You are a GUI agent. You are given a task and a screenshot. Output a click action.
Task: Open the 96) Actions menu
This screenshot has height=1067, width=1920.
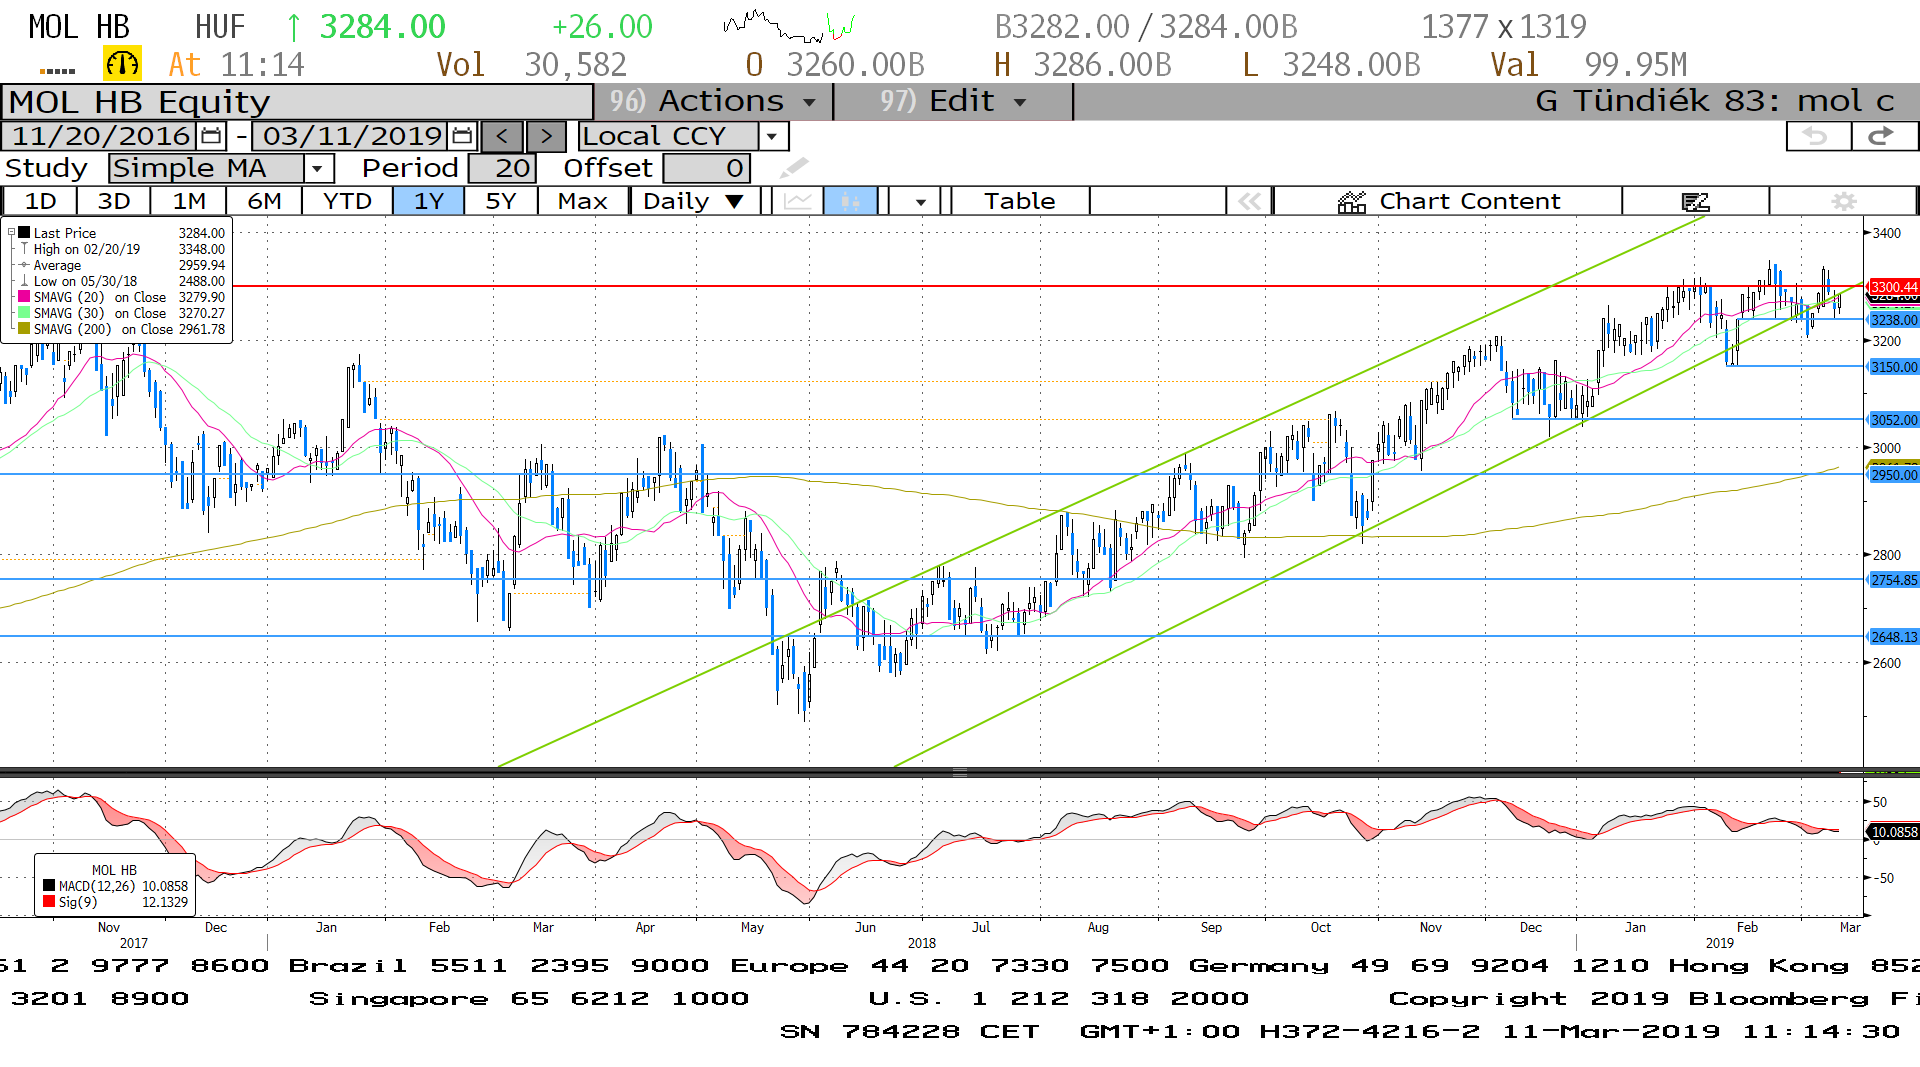[712, 101]
